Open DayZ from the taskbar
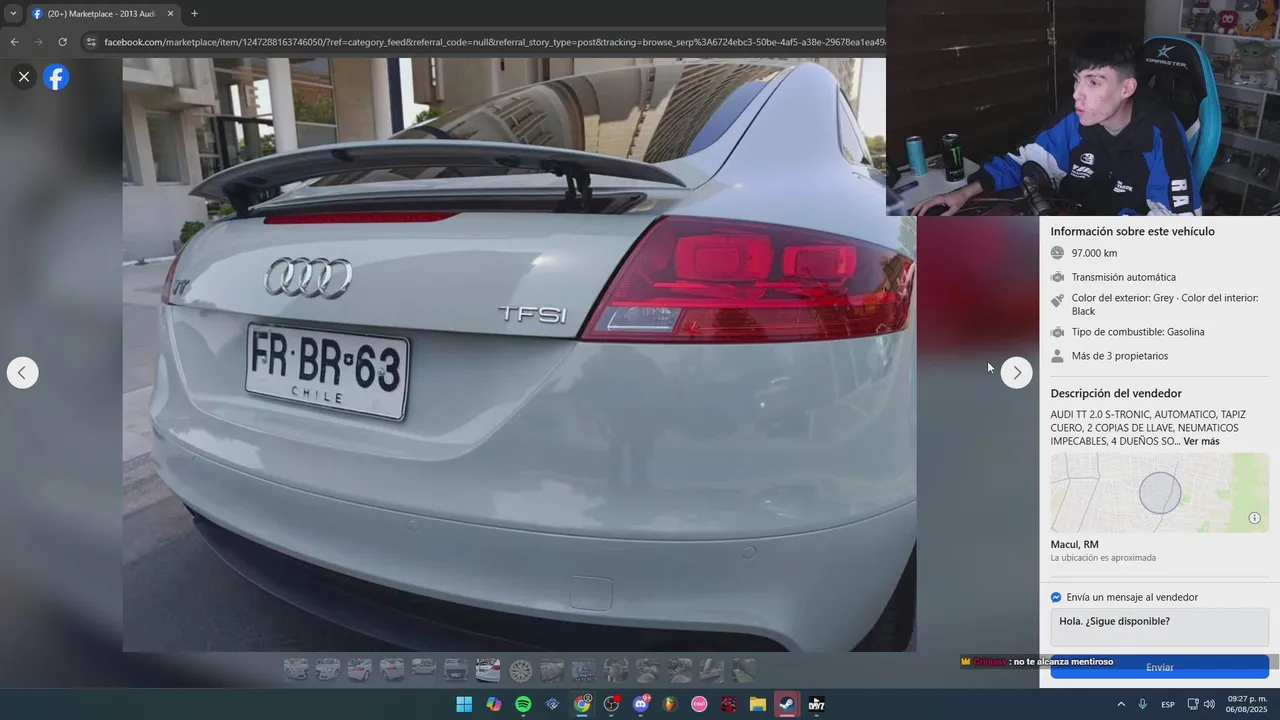 (817, 704)
